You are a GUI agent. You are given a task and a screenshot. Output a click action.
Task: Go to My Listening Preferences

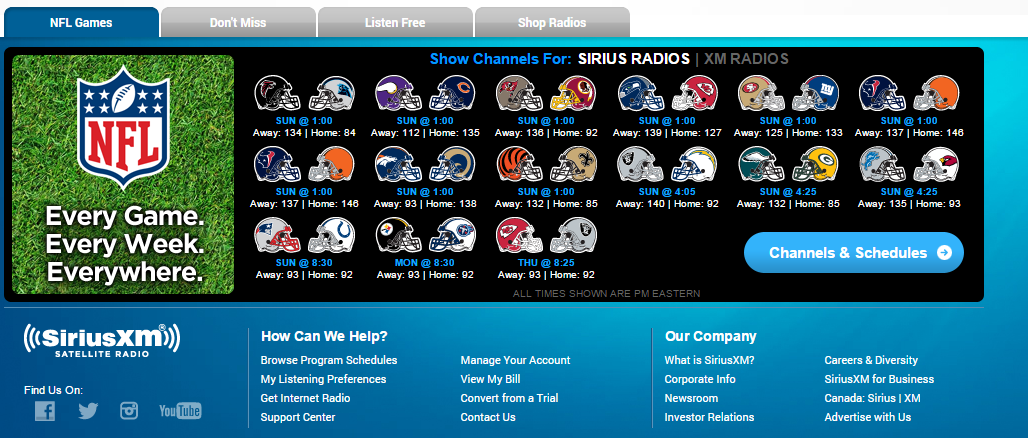(323, 379)
